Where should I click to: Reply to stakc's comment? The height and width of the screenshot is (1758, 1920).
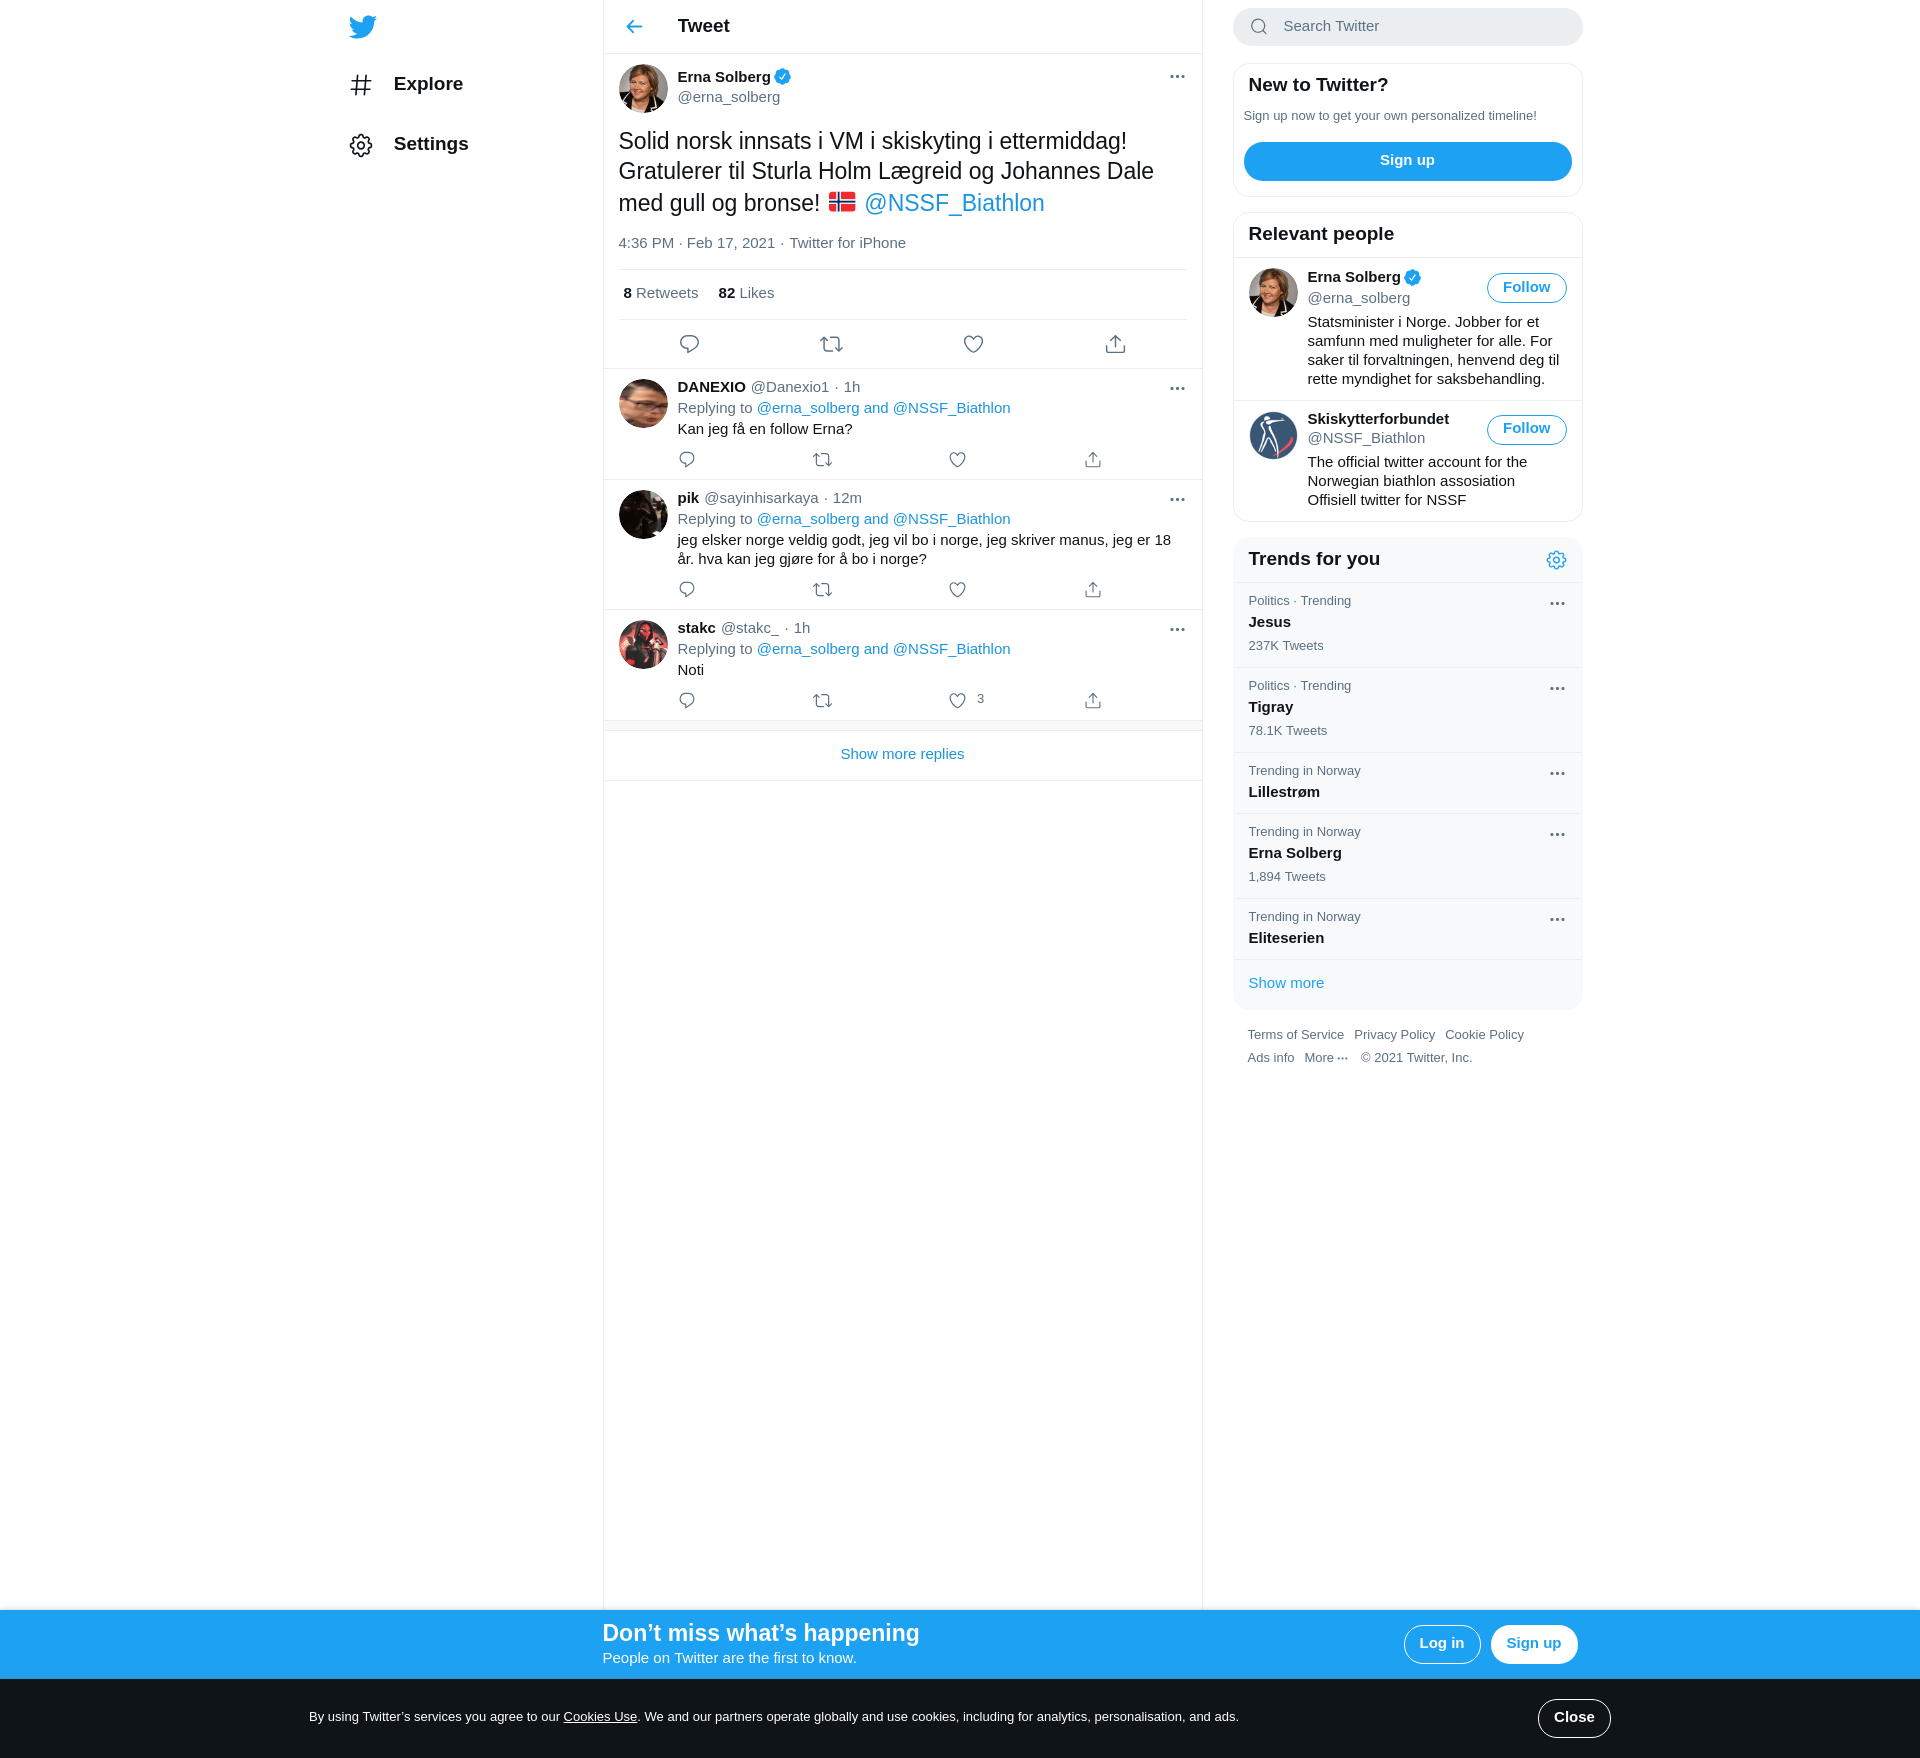click(x=687, y=701)
